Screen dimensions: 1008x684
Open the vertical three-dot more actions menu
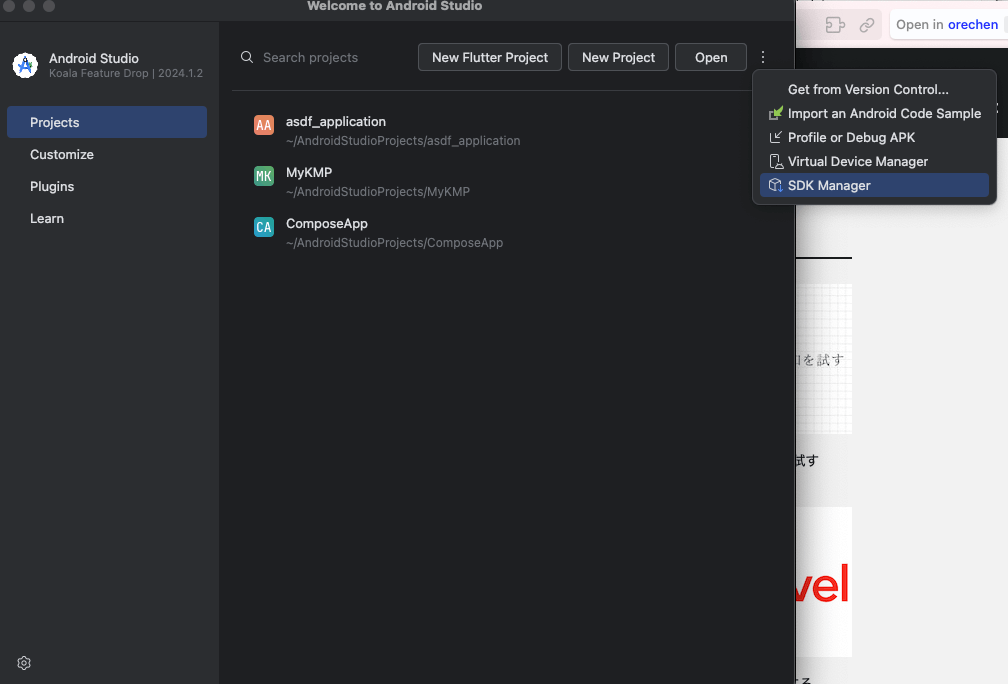point(763,57)
